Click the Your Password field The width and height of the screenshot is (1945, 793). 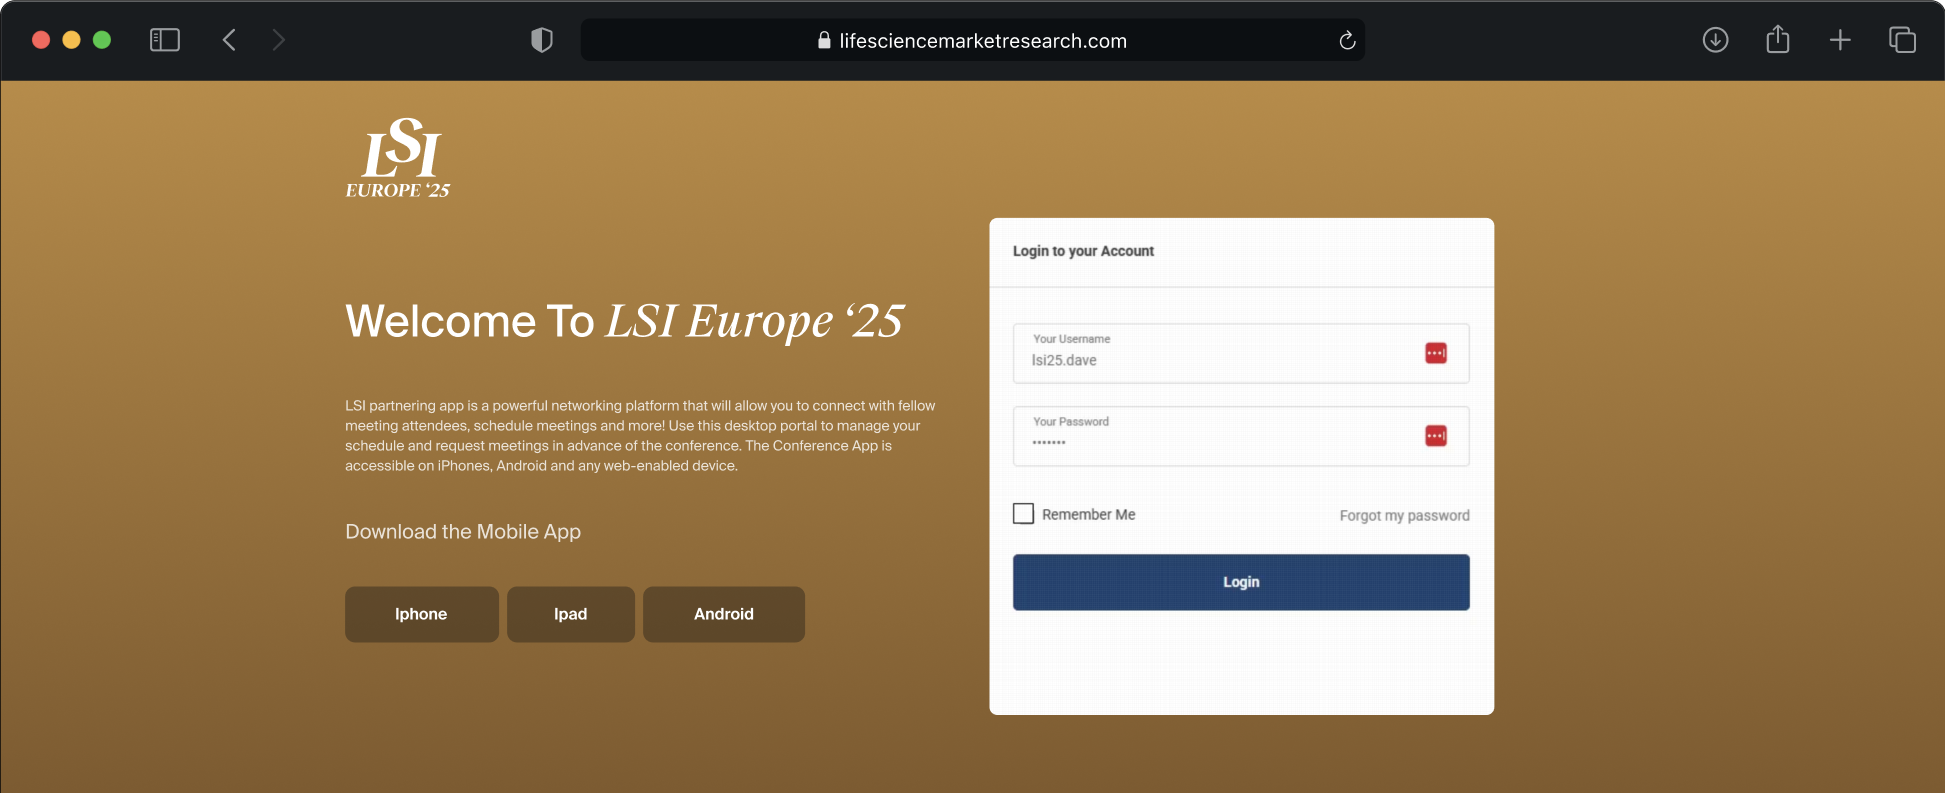tap(1241, 436)
